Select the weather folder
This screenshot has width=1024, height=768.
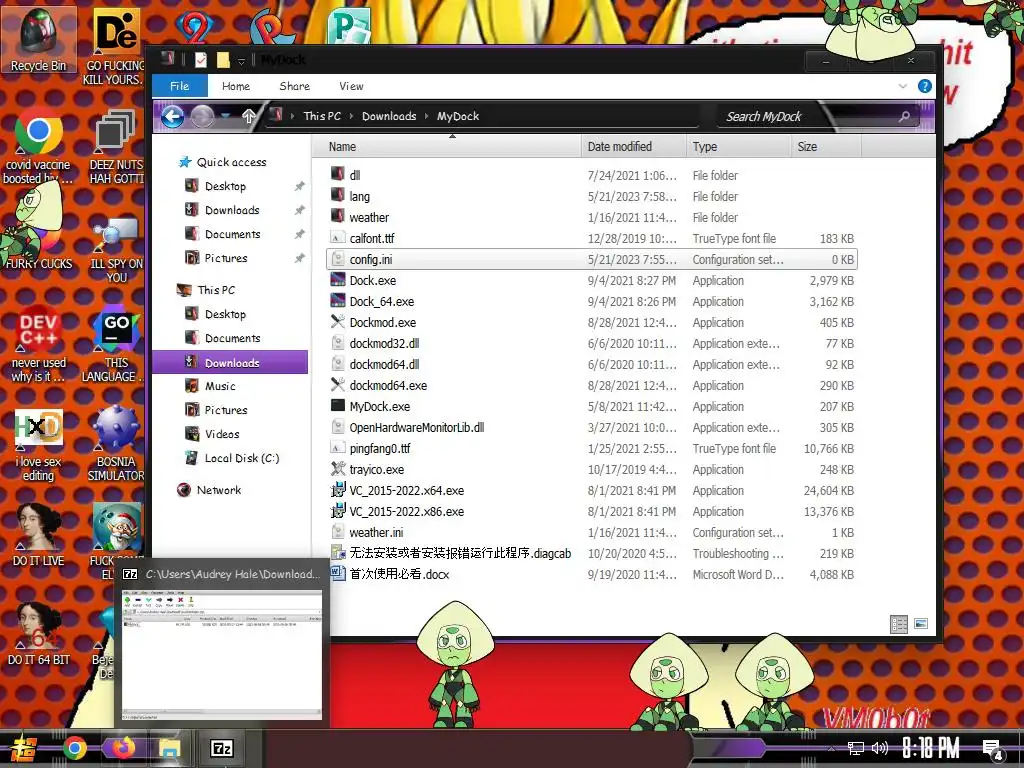tap(592, 217)
